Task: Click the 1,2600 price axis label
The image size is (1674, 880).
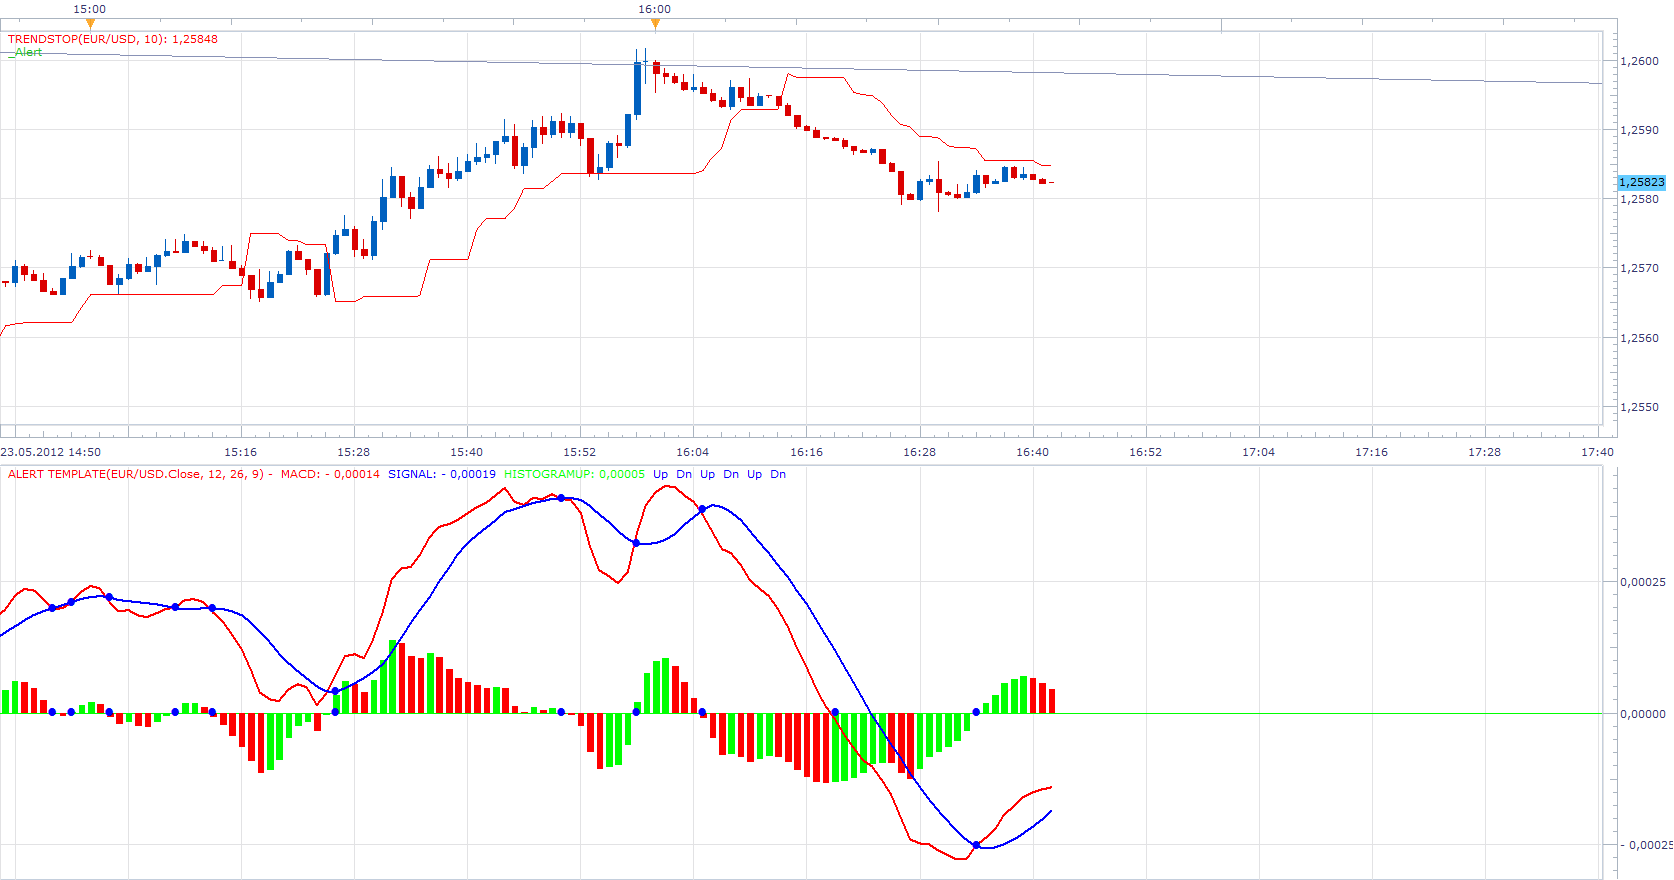Action: tap(1639, 61)
